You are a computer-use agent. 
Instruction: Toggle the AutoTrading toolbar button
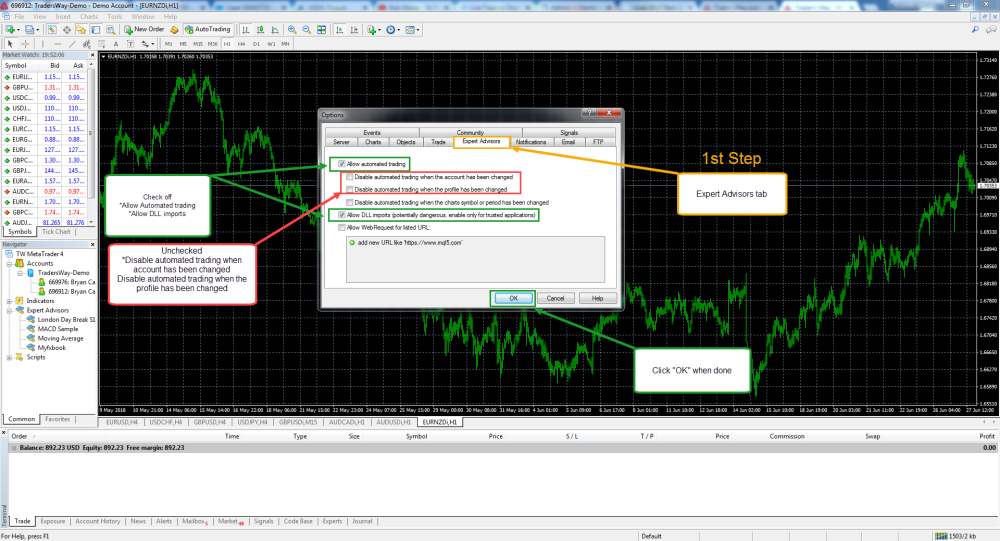208,29
